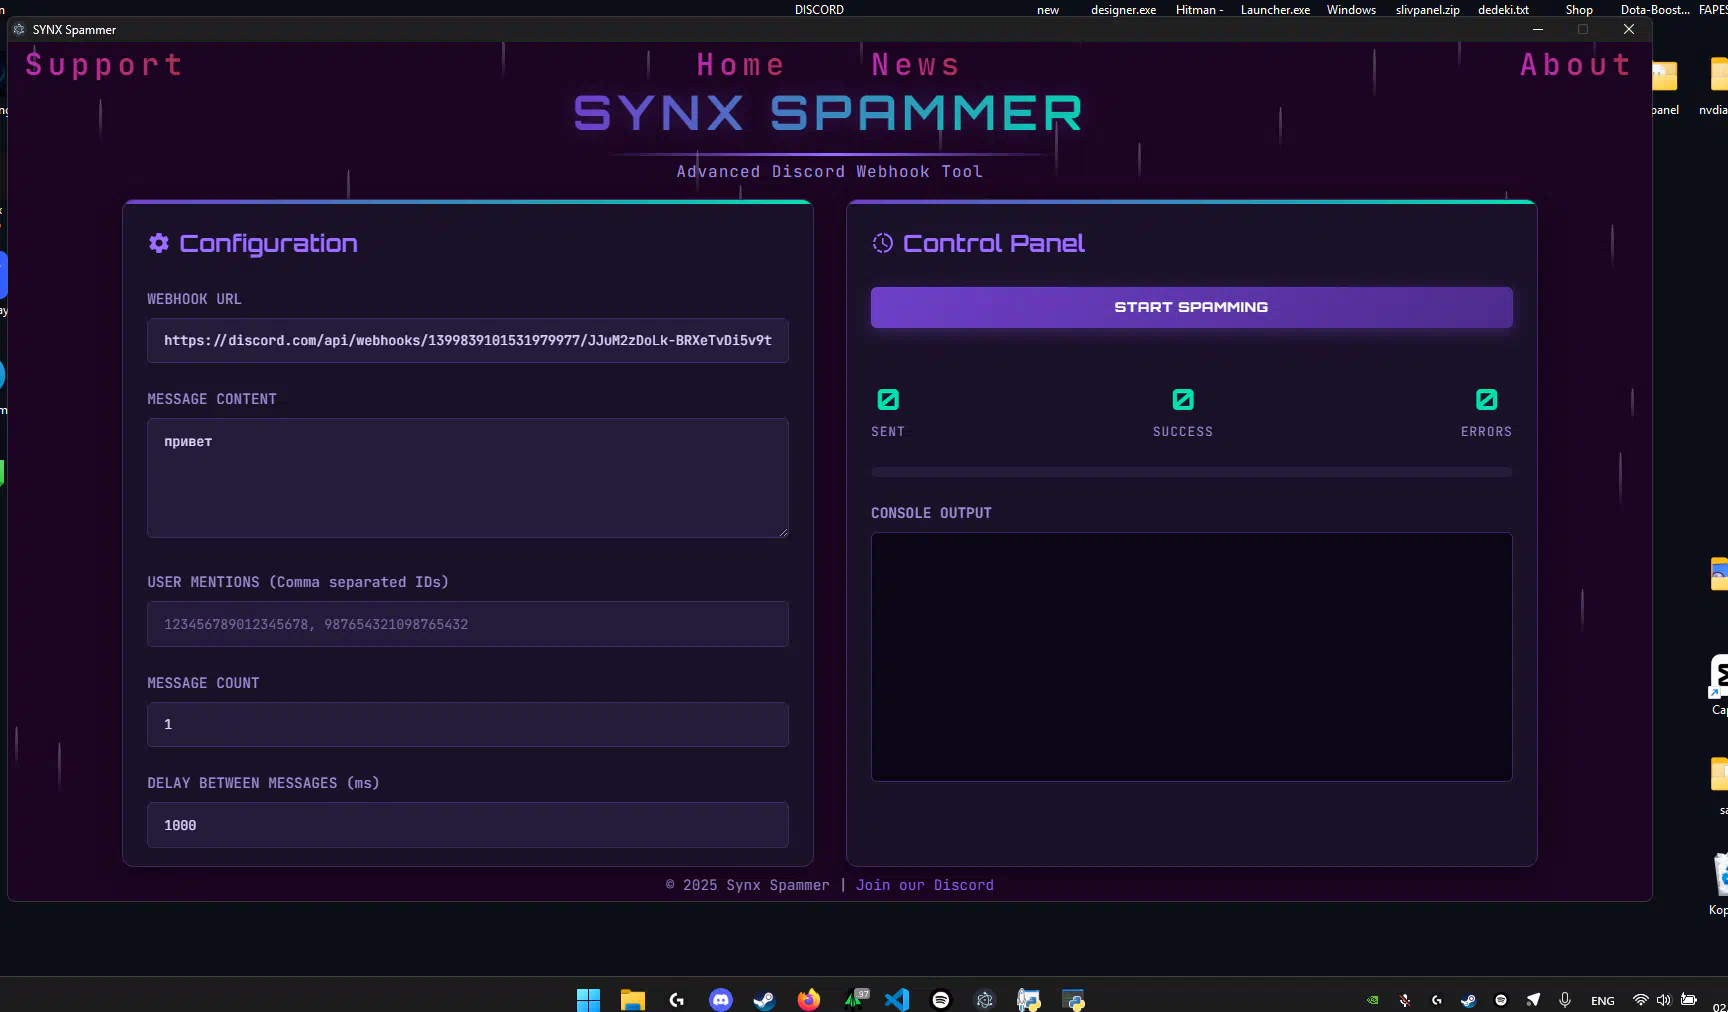
Task: Open Logitech G HUB from taskbar
Action: click(x=677, y=1000)
